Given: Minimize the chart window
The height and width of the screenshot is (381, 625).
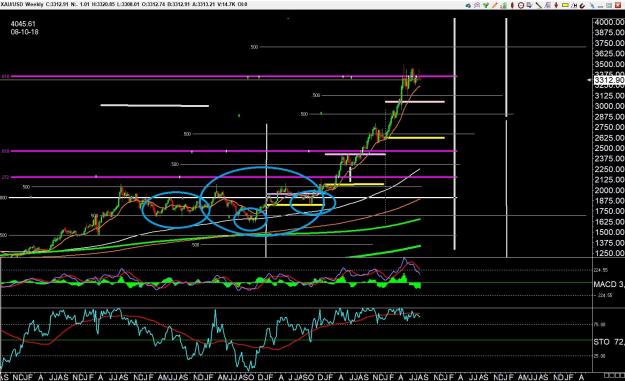Looking at the screenshot, I should tap(600, 7).
